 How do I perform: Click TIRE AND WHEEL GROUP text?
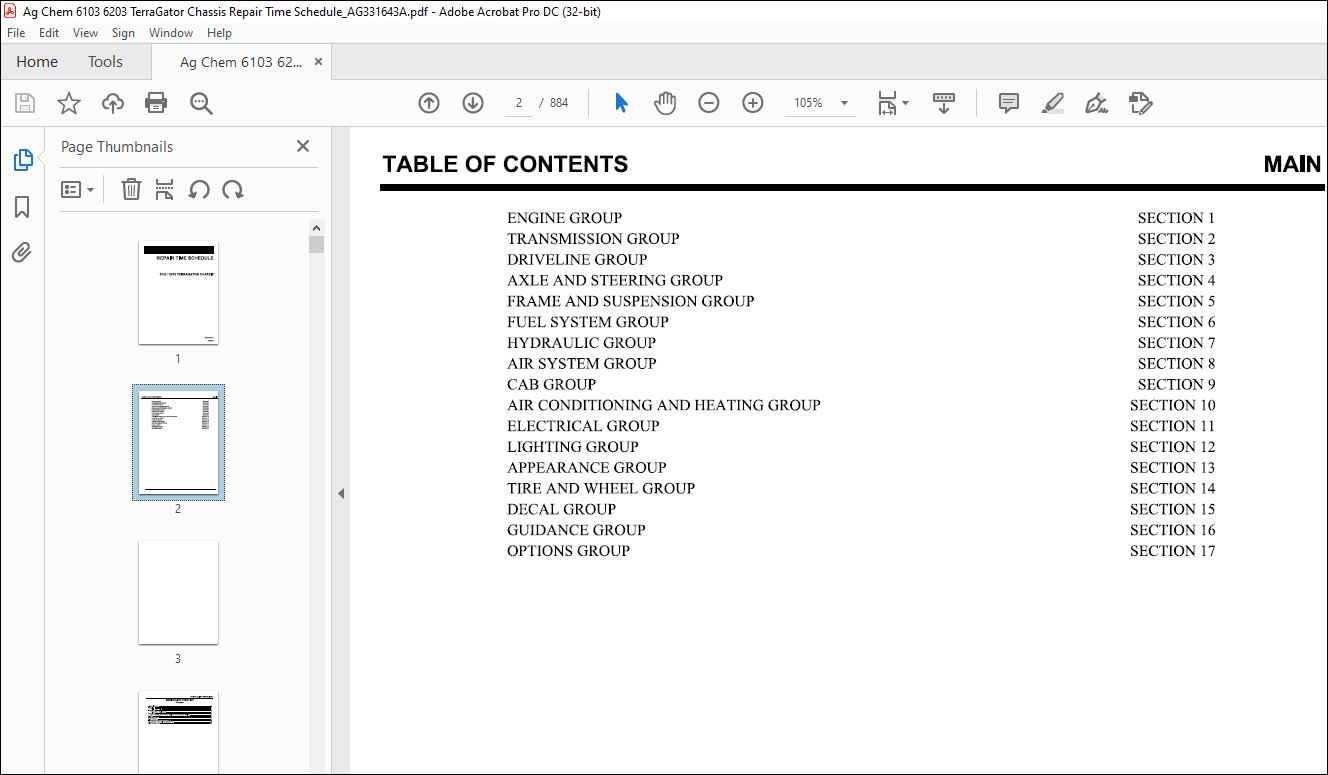click(x=601, y=489)
